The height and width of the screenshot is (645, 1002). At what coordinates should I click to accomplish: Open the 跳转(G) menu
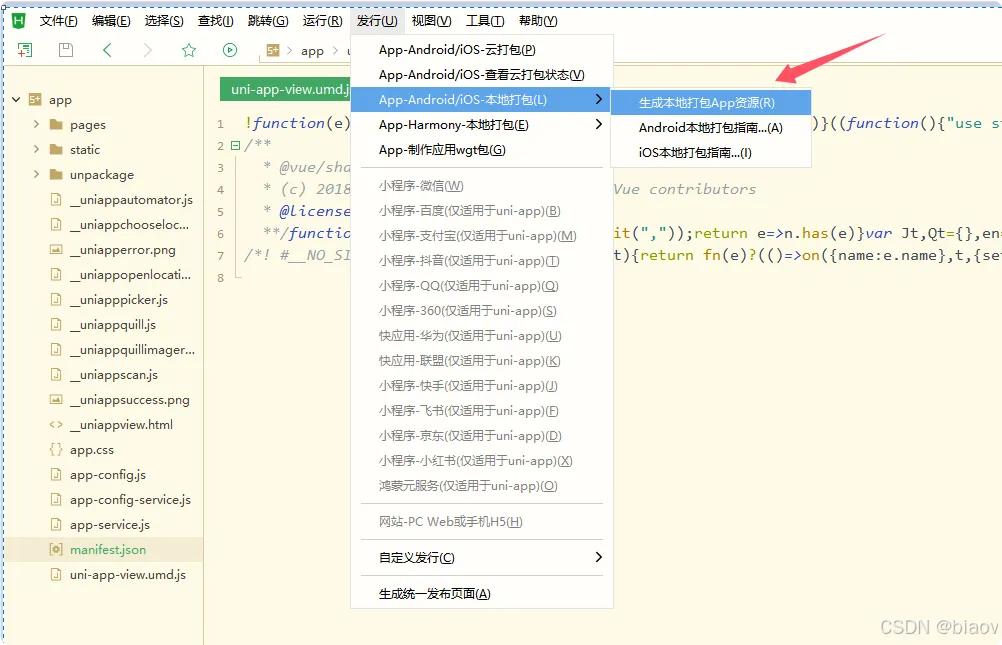point(268,21)
